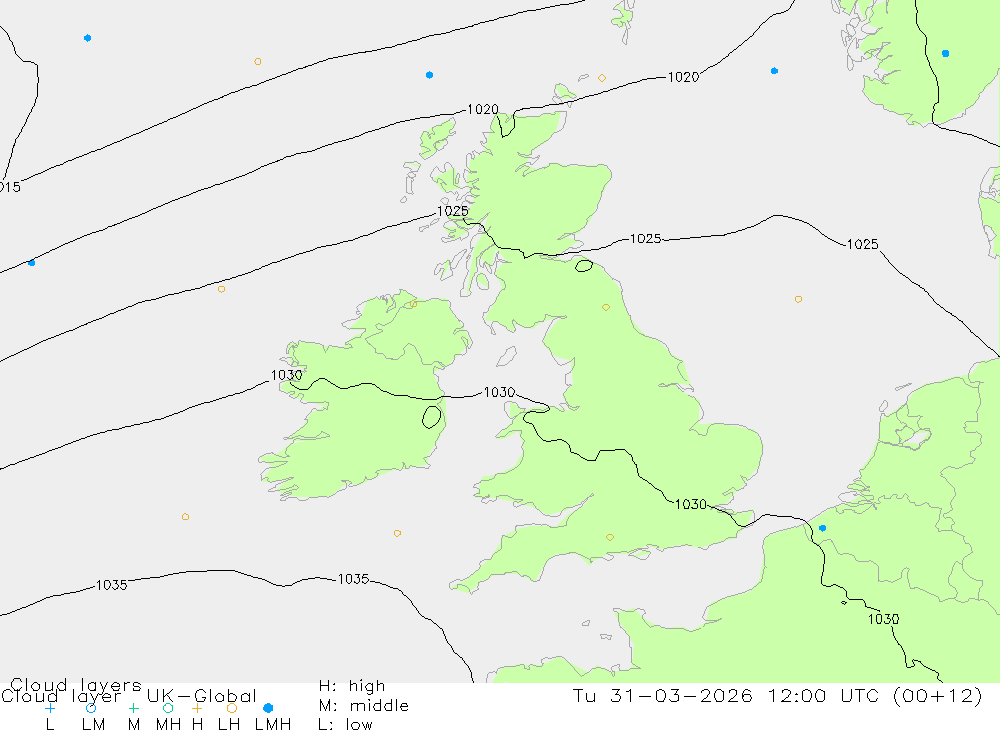Image resolution: width=1000 pixels, height=733 pixels.
Task: Select the orange marker near Orkney islands
Action: pos(602,78)
